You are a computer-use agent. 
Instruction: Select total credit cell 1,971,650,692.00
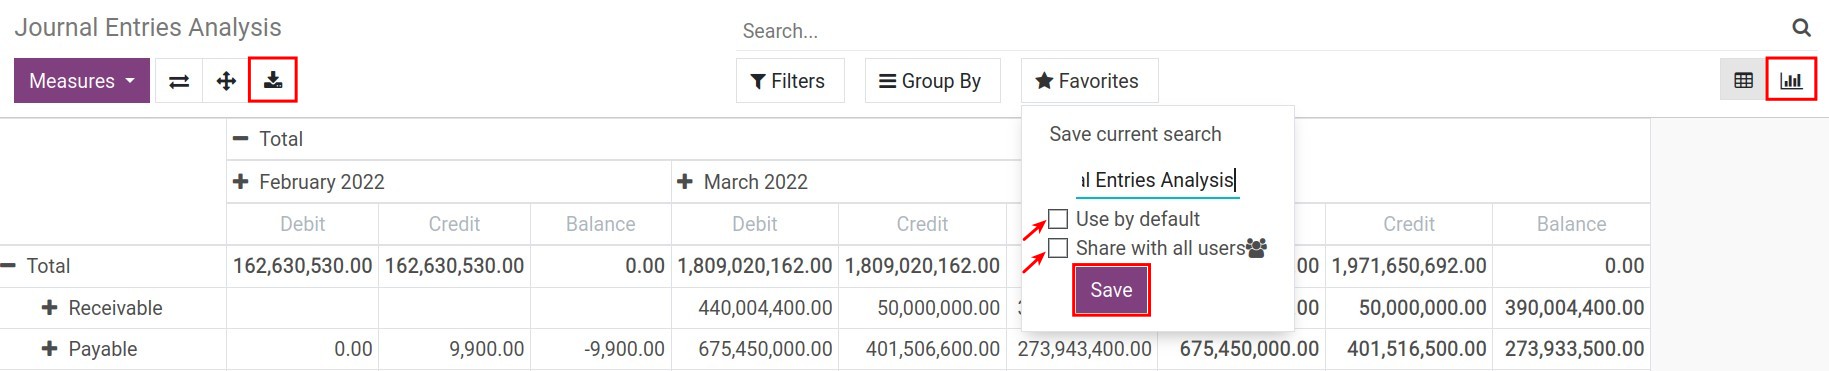1409,266
